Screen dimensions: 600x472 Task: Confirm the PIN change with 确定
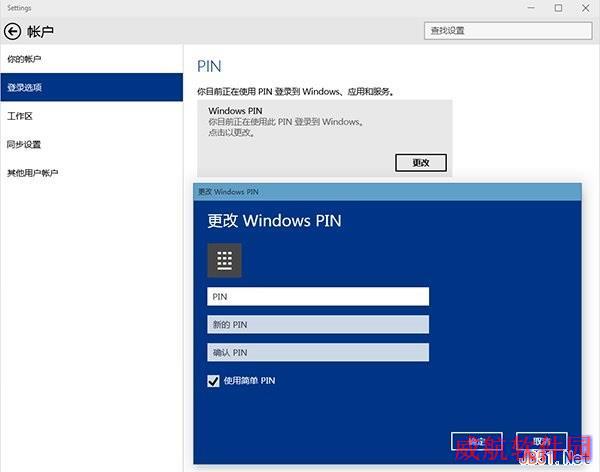476,442
